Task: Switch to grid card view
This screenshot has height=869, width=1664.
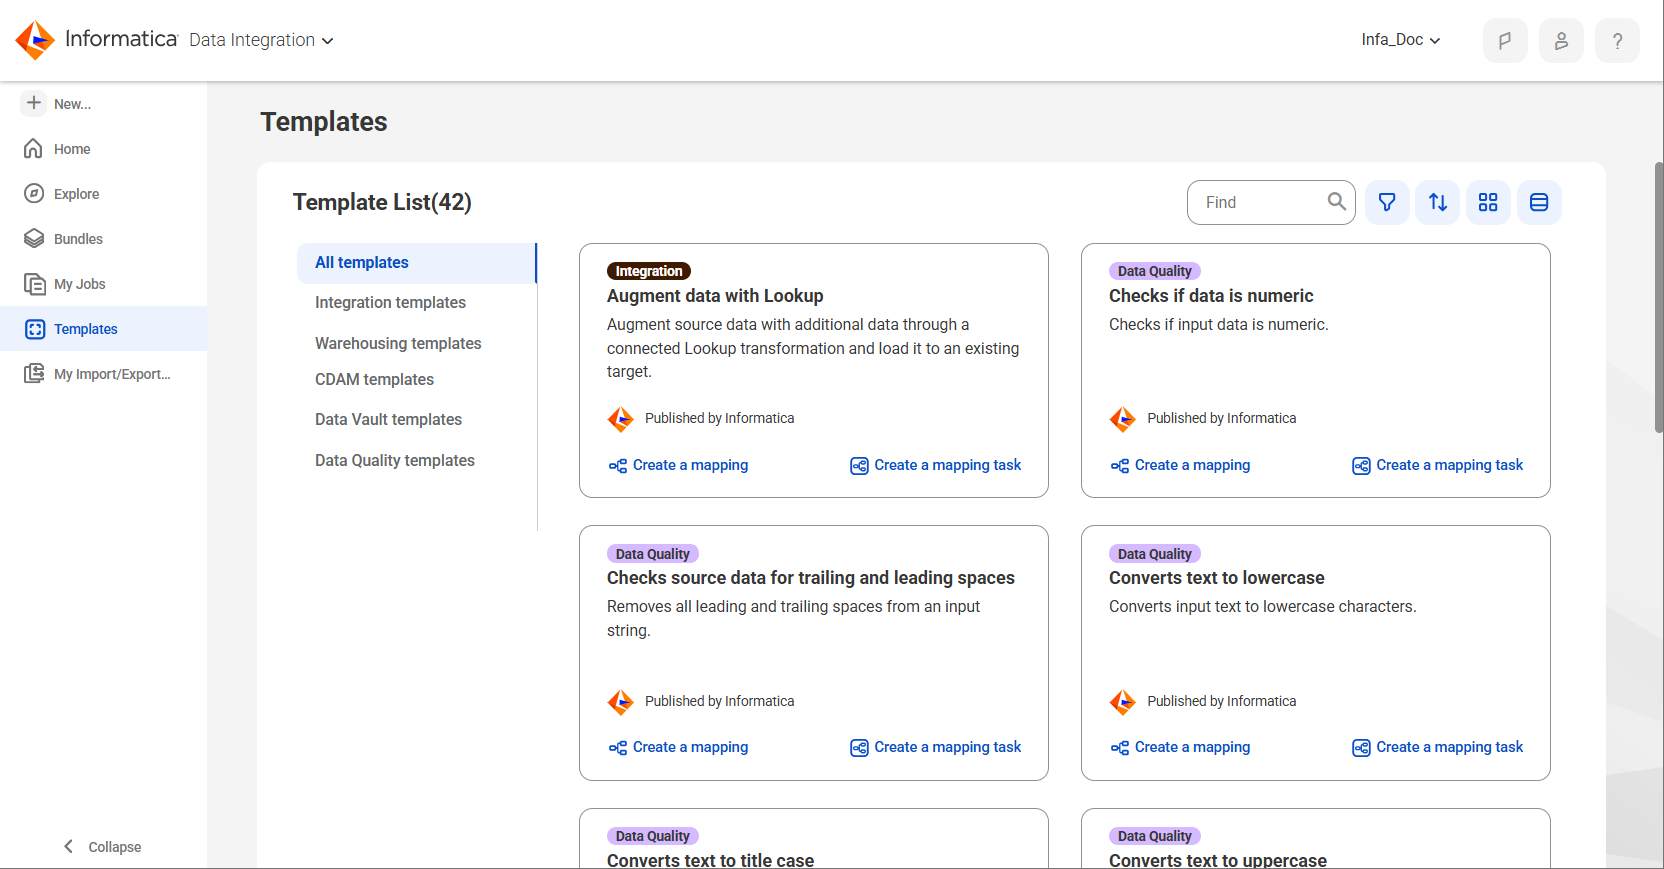Action: pyautogui.click(x=1488, y=202)
